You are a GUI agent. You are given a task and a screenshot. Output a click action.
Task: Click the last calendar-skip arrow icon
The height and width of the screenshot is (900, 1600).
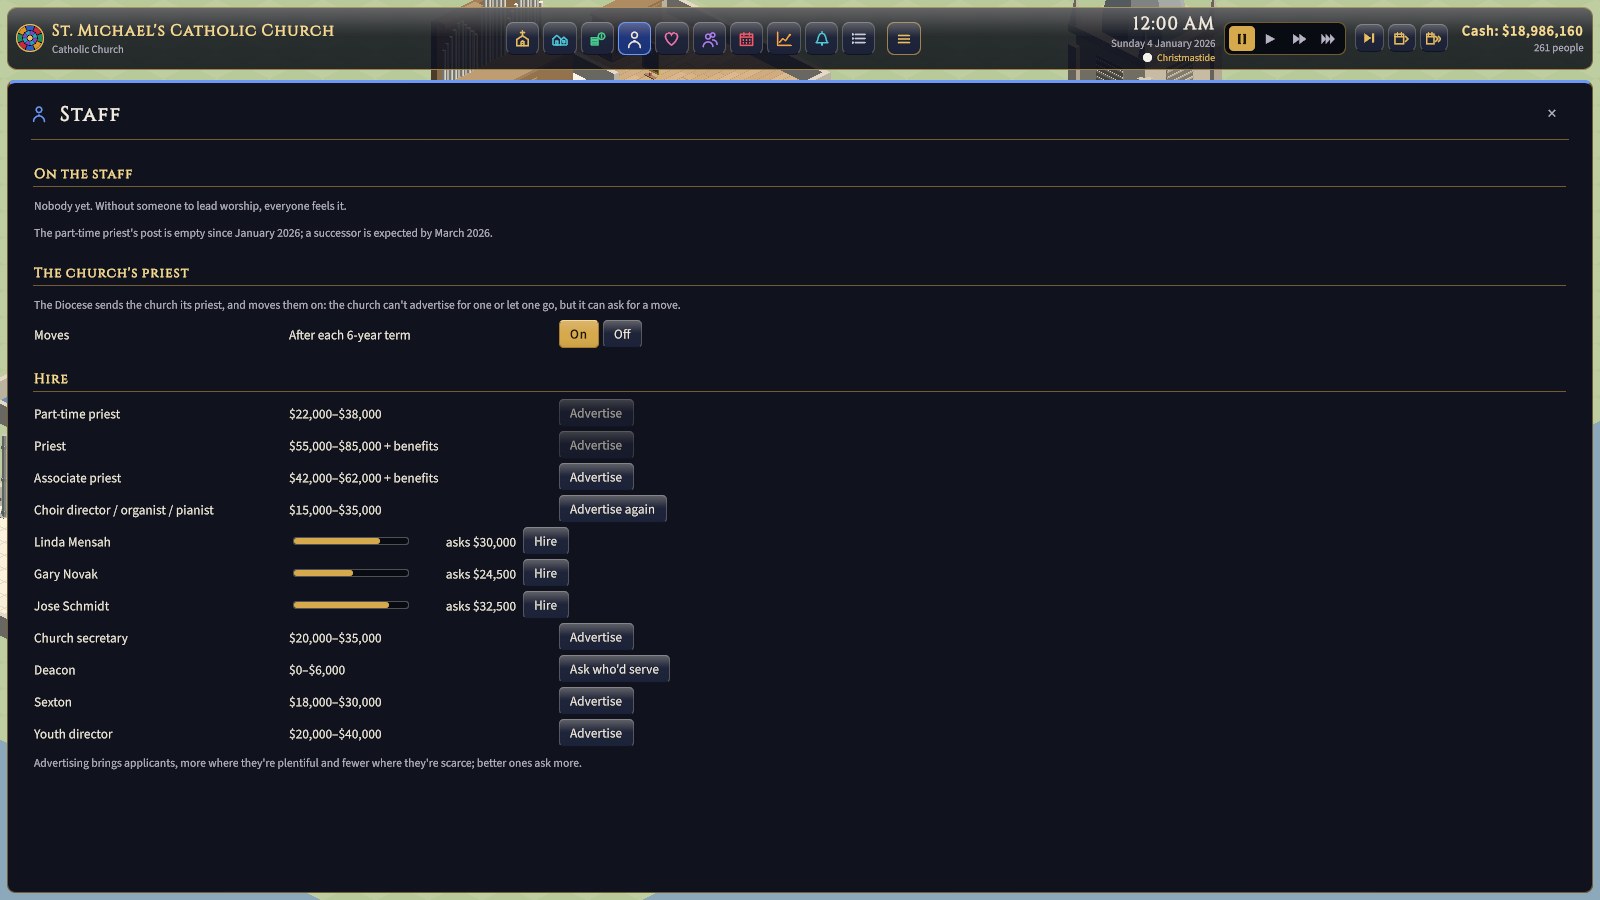pos(1433,39)
